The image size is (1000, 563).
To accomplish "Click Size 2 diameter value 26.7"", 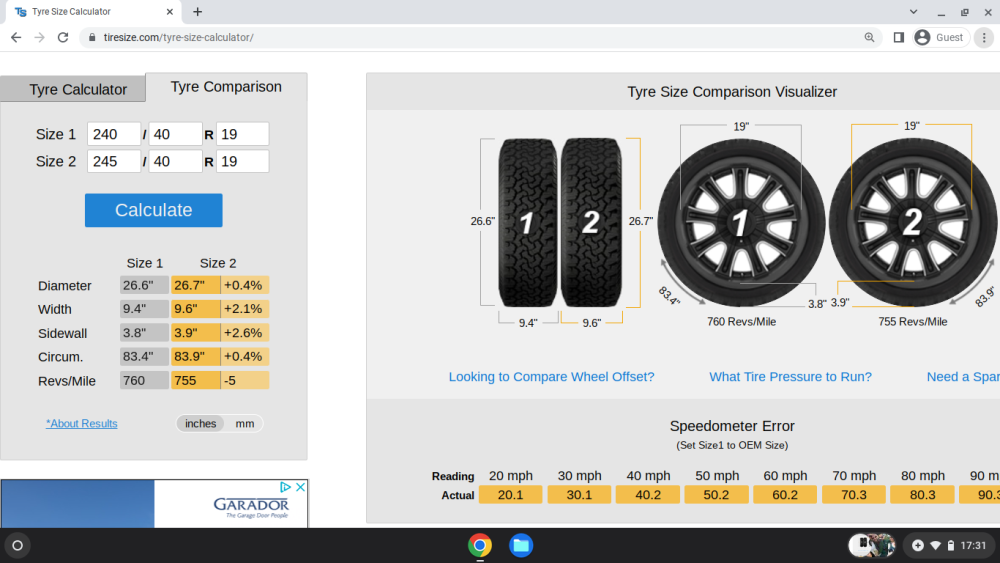I will (195, 285).
